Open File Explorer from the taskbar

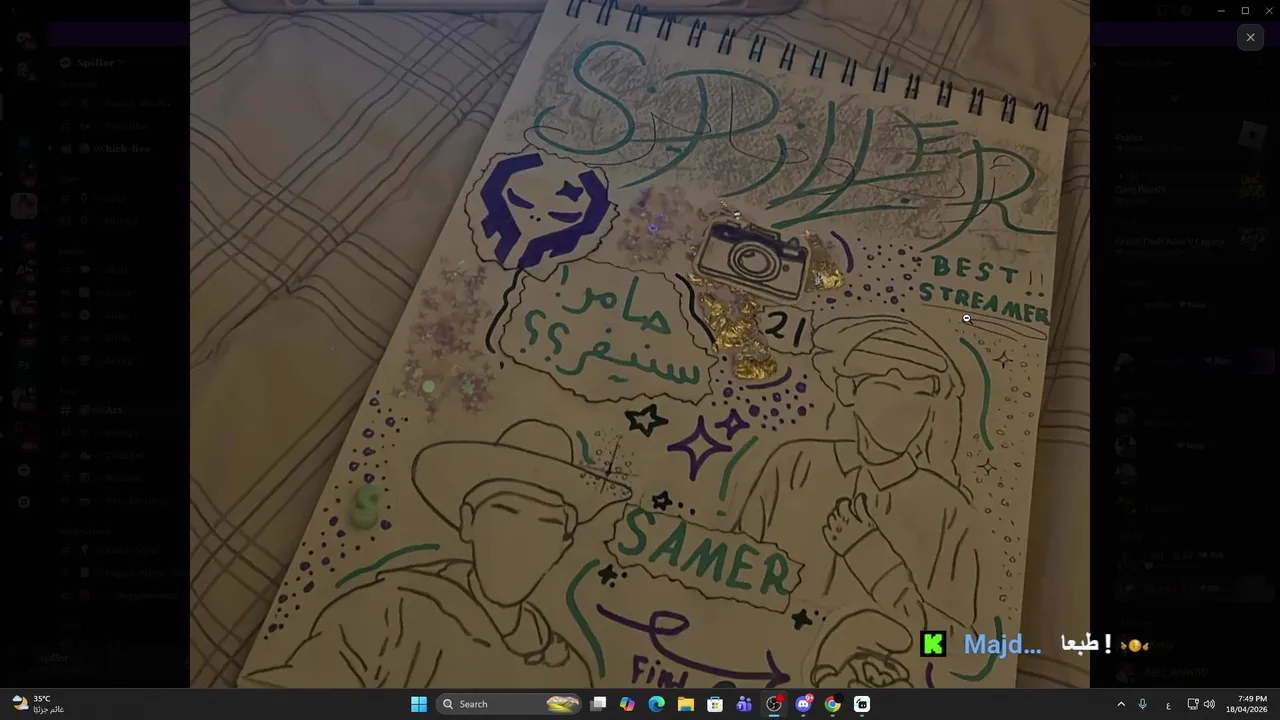[685, 704]
